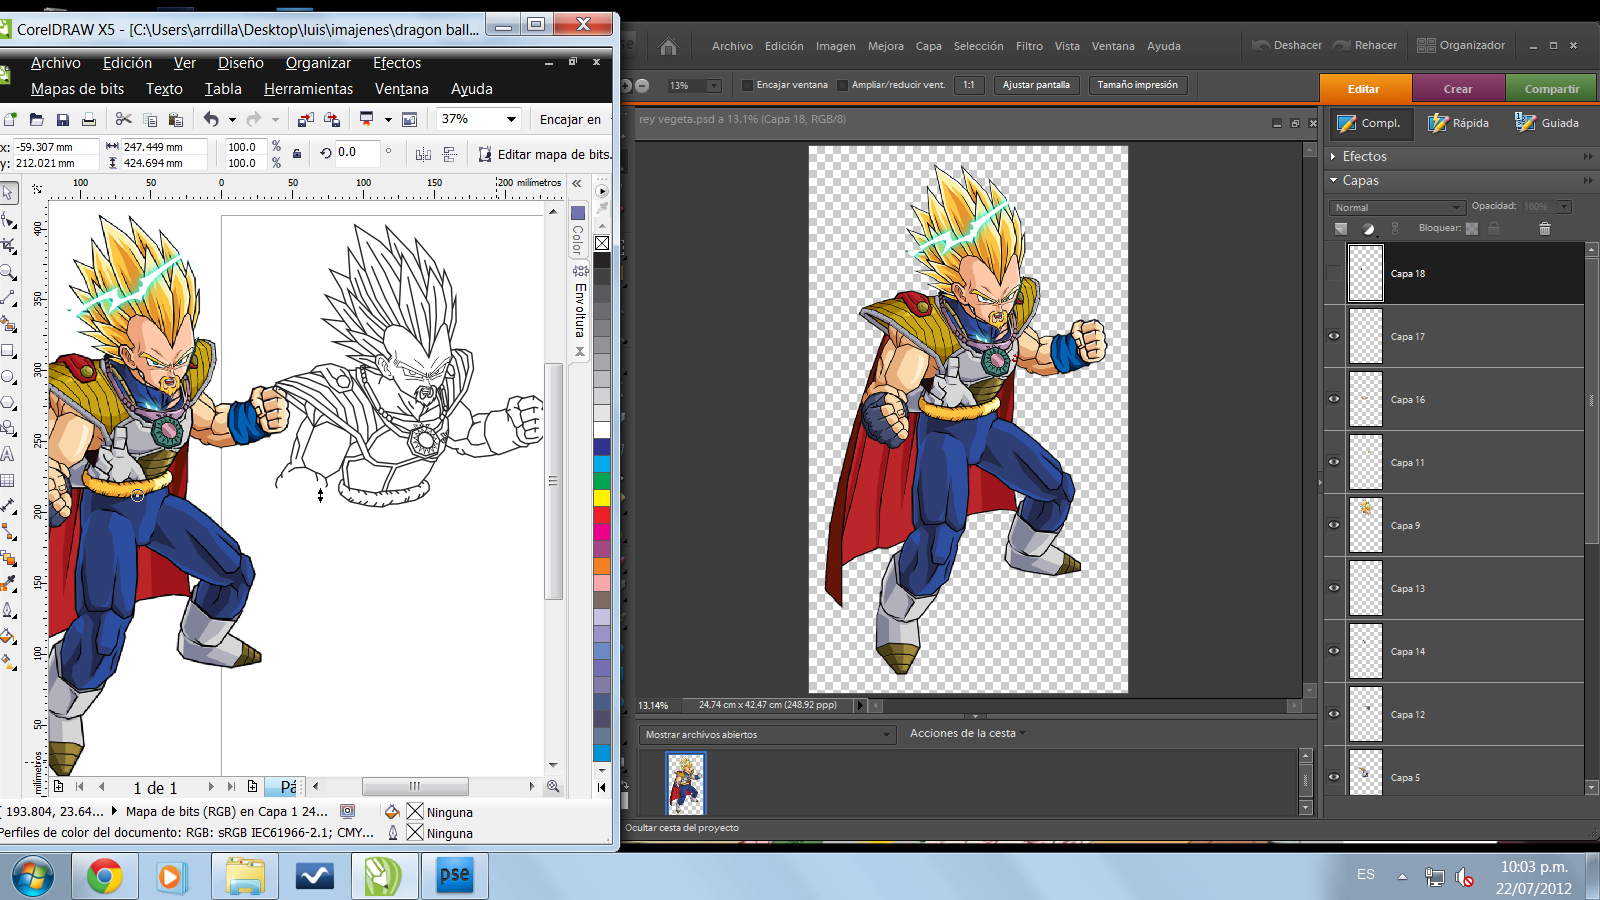Hide the Capa 17 layer
The image size is (1600, 900).
coord(1334,336)
